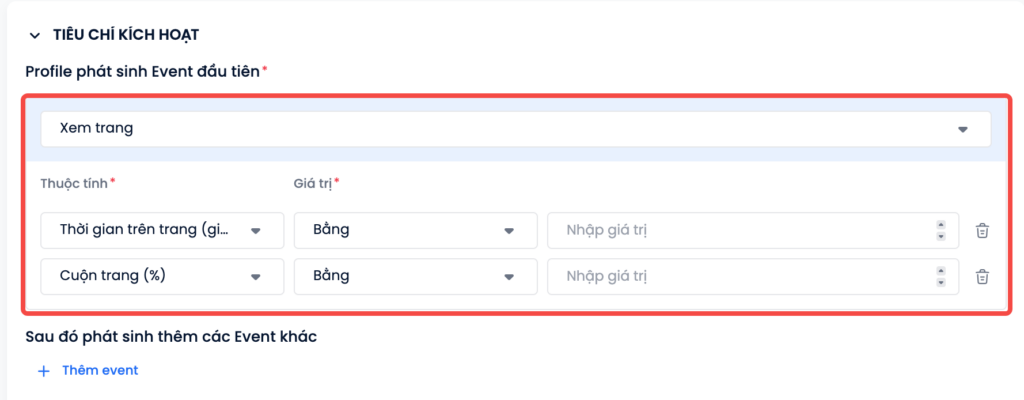Image resolution: width=1024 pixels, height=400 pixels.
Task: Click the Sau đó phát sinh thêm các Event khác heading
Action: point(171,337)
